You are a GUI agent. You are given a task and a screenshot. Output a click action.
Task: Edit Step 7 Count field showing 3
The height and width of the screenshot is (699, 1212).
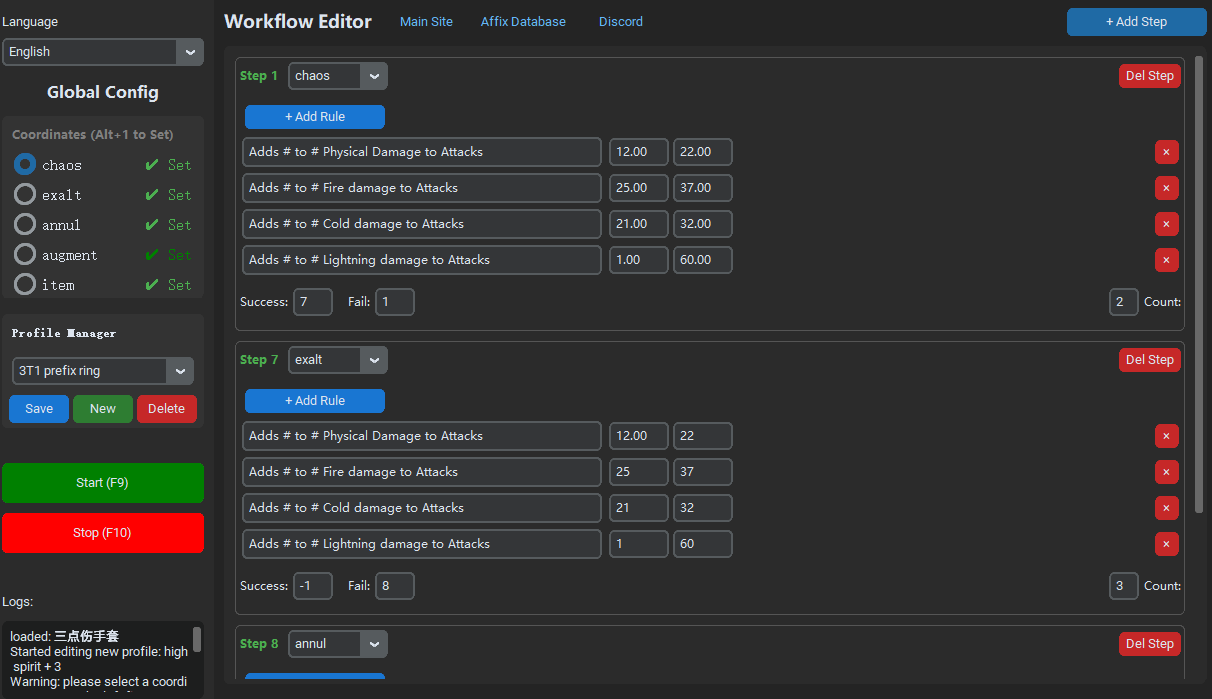pos(1124,586)
